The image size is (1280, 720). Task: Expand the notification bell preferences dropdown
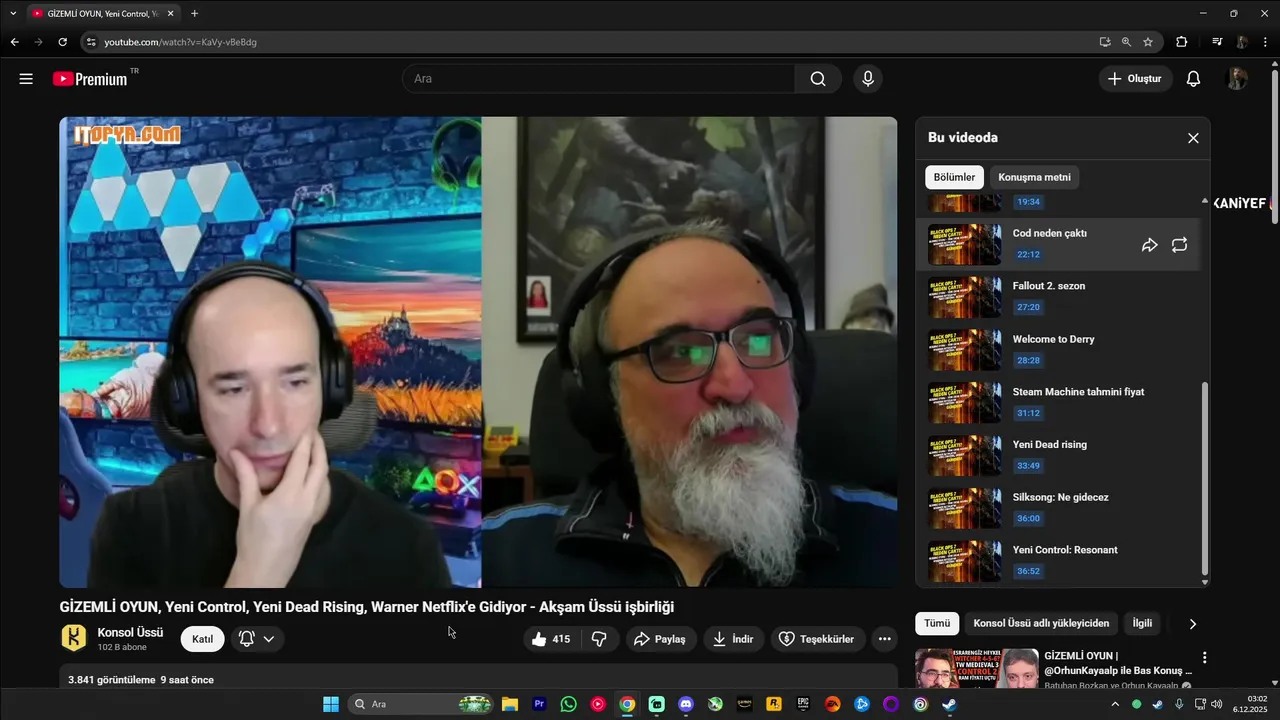(x=258, y=639)
